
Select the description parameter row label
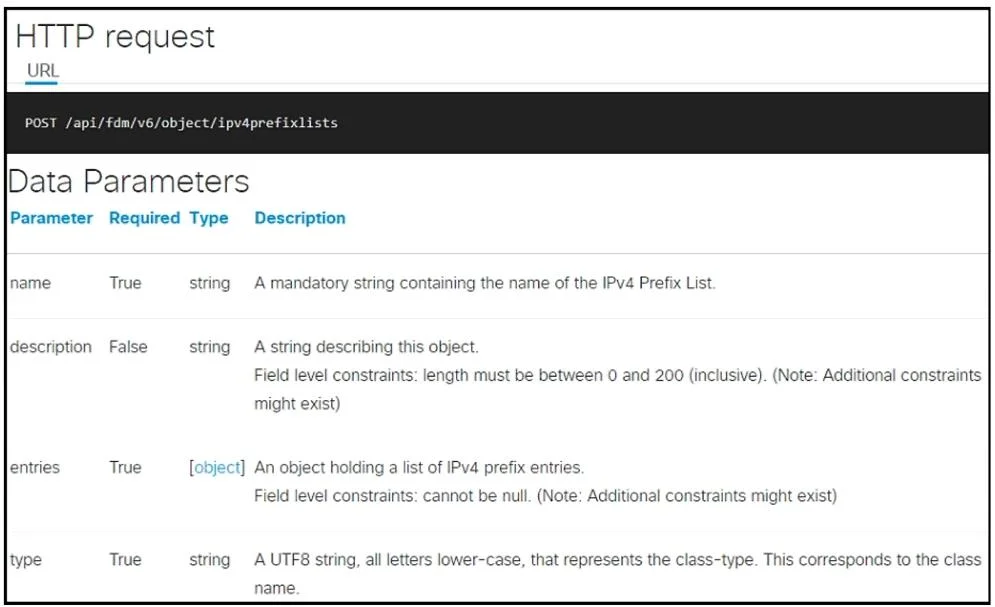point(51,347)
